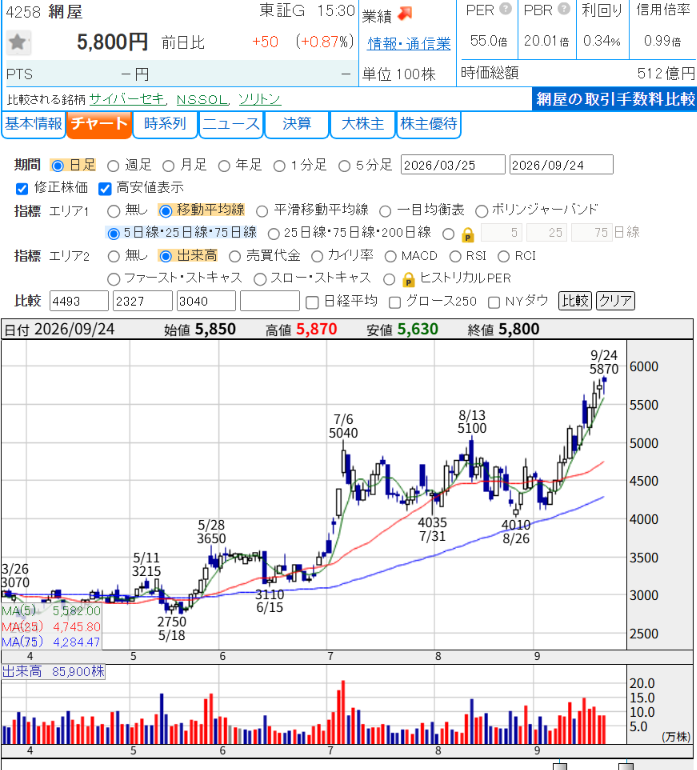Click the lock icon beside ヒストリカルPER
The width and height of the screenshot is (697, 770).
pos(408,280)
